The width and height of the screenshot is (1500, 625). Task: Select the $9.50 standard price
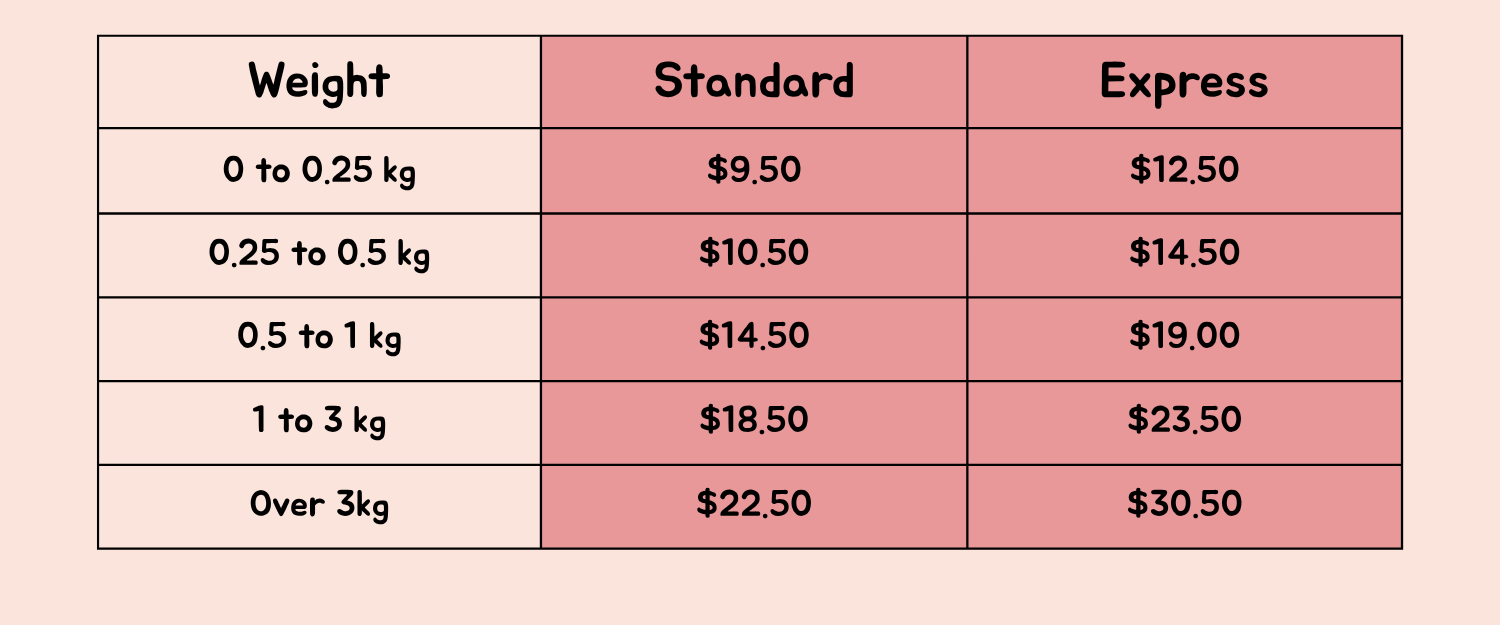754,171
